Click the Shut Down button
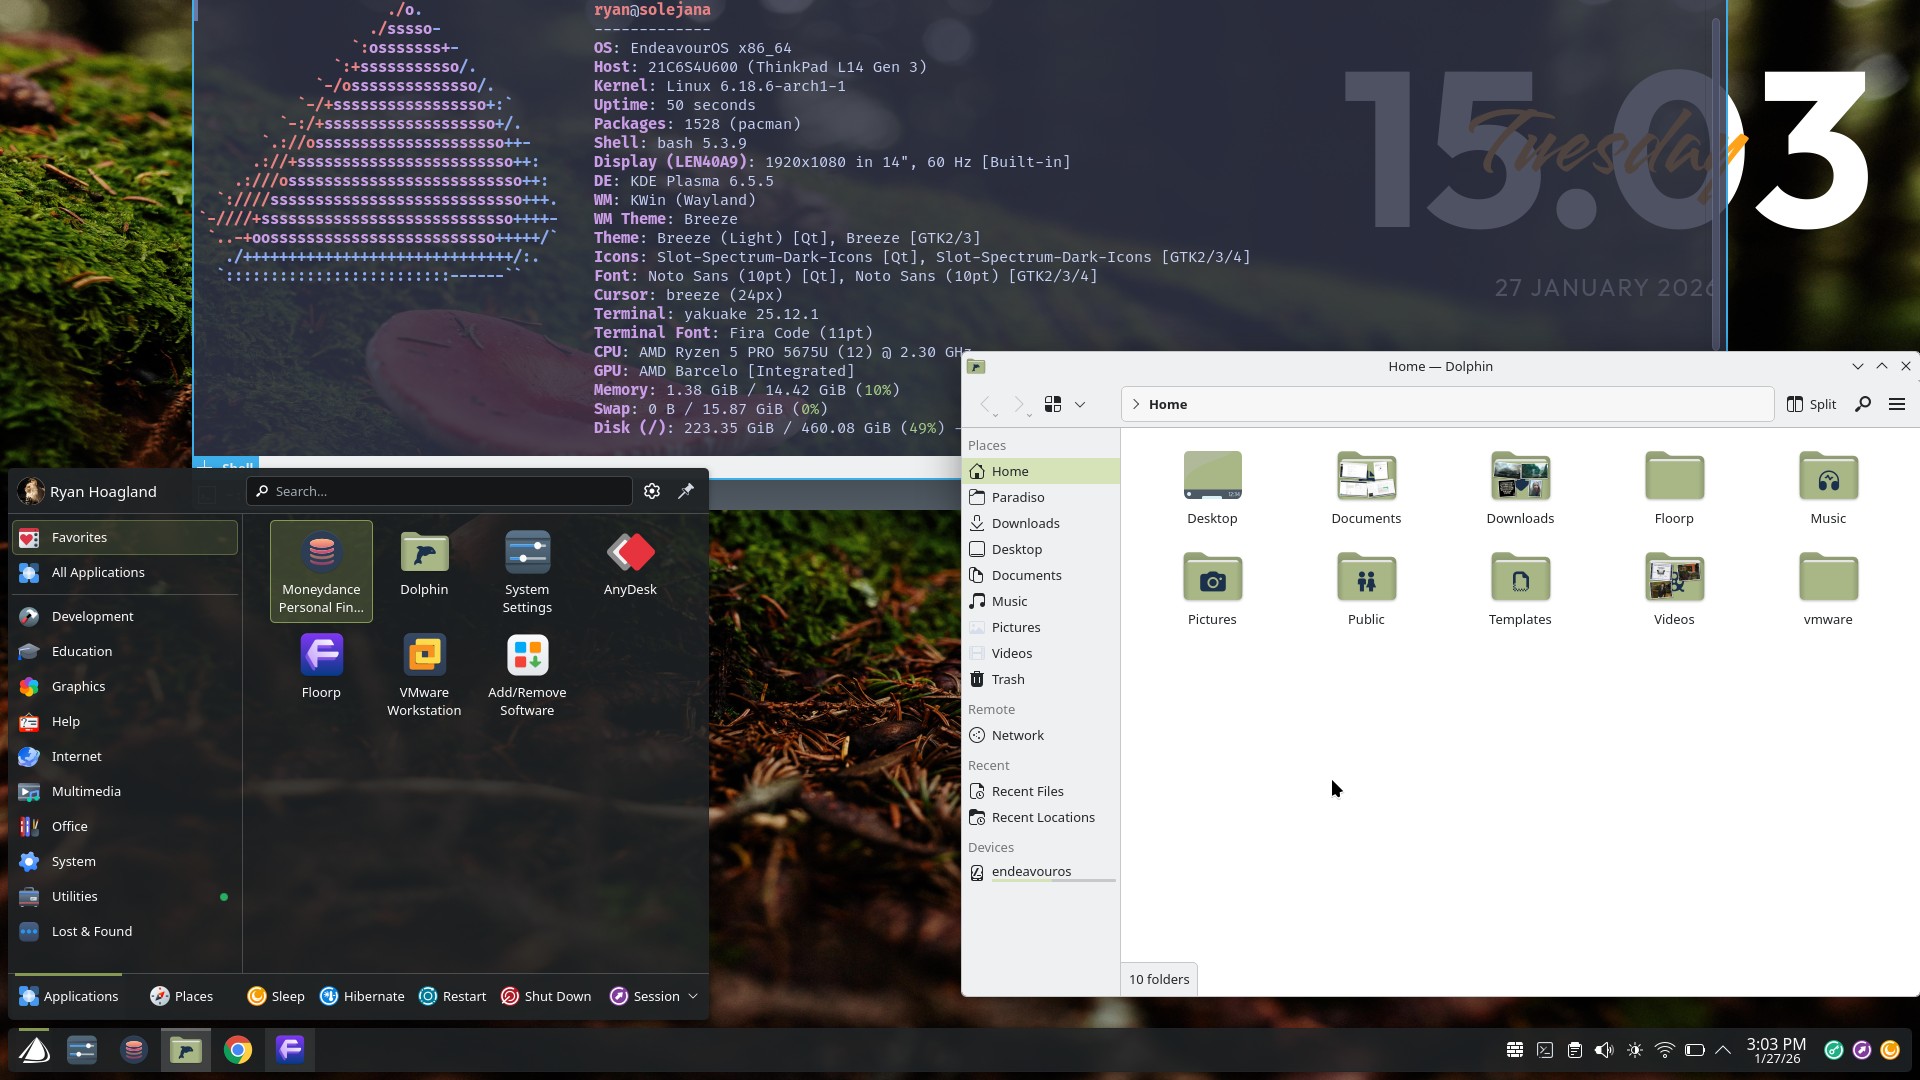Viewport: 1920px width, 1080px height. pyautogui.click(x=546, y=996)
